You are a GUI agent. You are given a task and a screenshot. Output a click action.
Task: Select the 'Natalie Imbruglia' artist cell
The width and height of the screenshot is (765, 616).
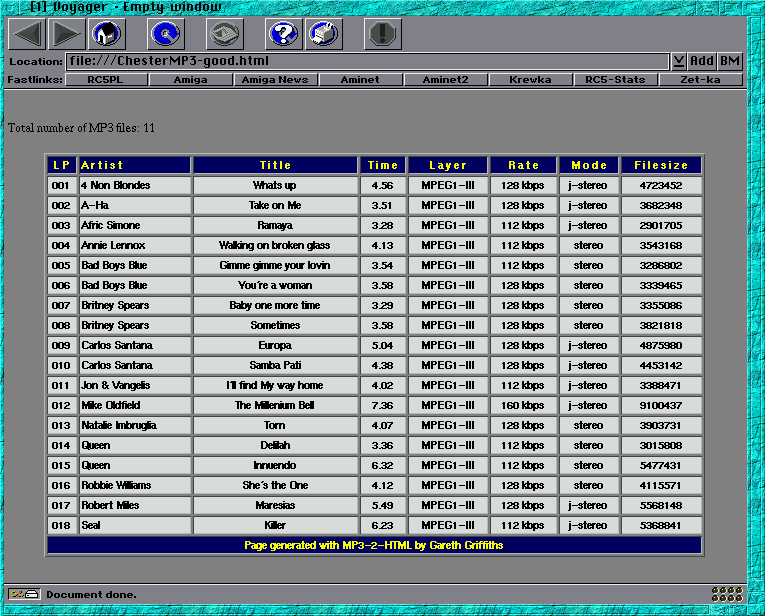click(135, 425)
